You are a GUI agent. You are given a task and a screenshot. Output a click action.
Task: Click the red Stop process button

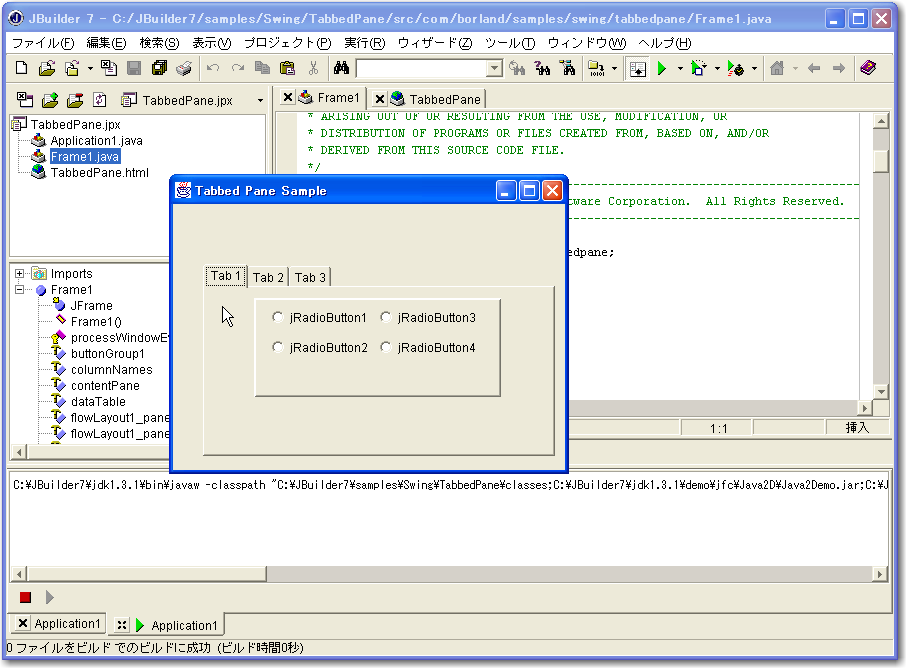coord(25,597)
